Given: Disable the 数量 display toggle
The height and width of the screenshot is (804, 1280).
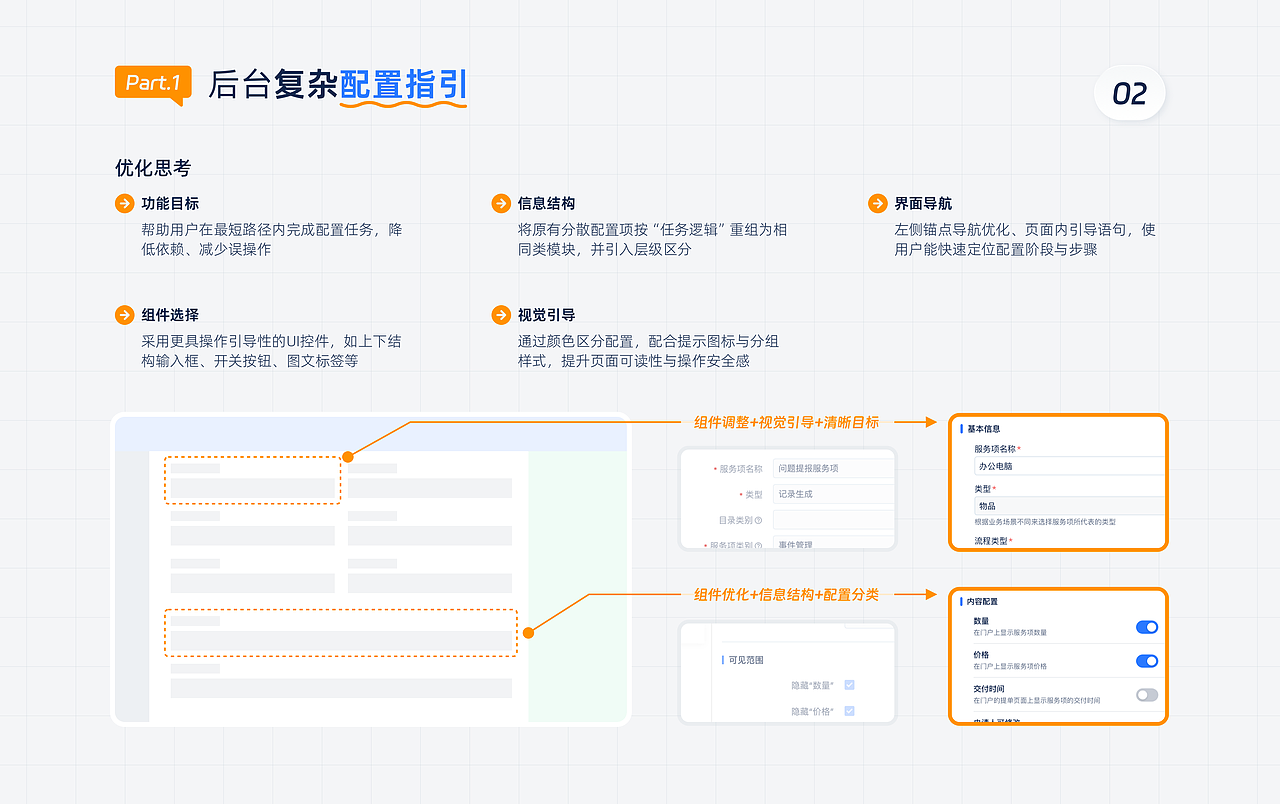Looking at the screenshot, I should point(1146,627).
